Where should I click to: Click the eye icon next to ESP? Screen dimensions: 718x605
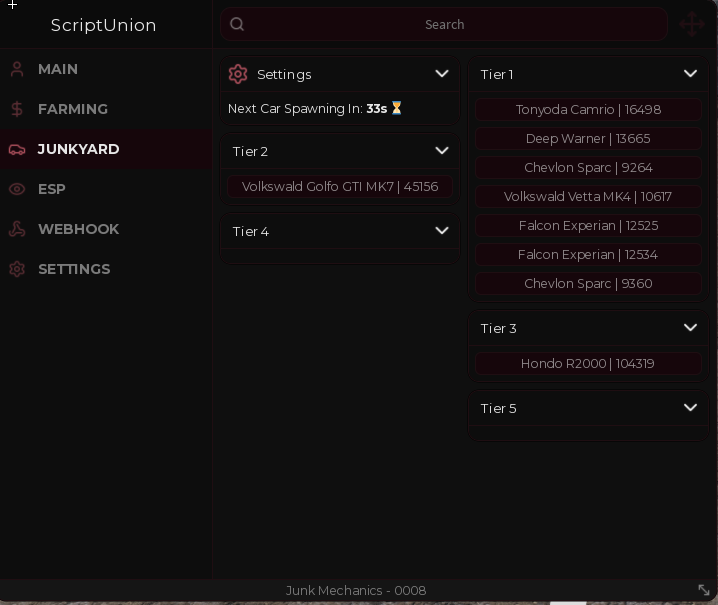pyautogui.click(x=17, y=189)
